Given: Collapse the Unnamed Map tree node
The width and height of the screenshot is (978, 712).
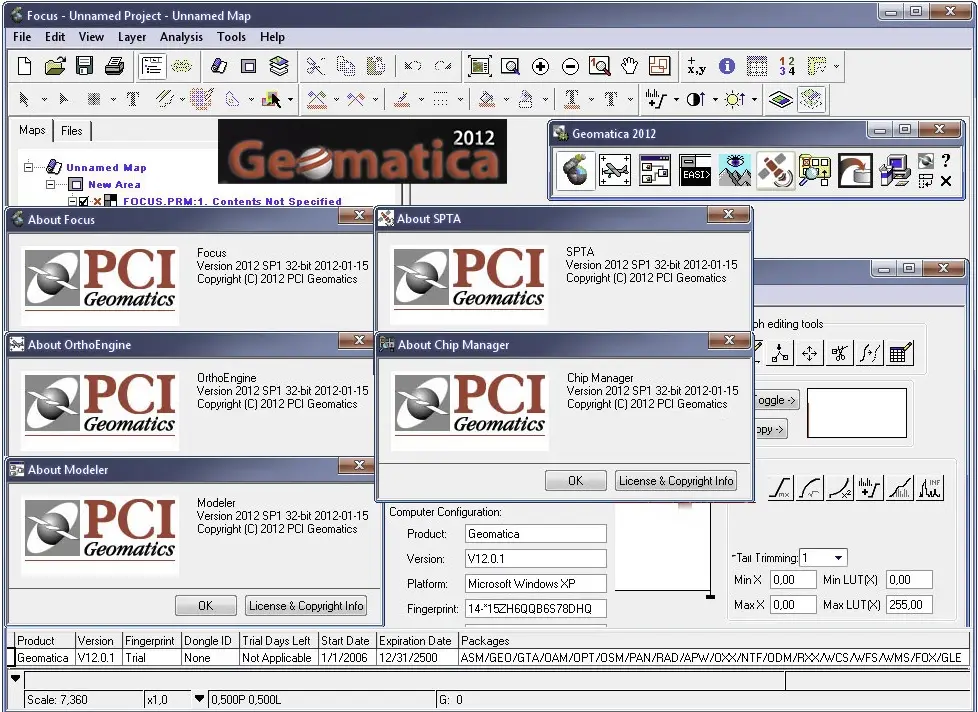Looking at the screenshot, I should (28, 167).
